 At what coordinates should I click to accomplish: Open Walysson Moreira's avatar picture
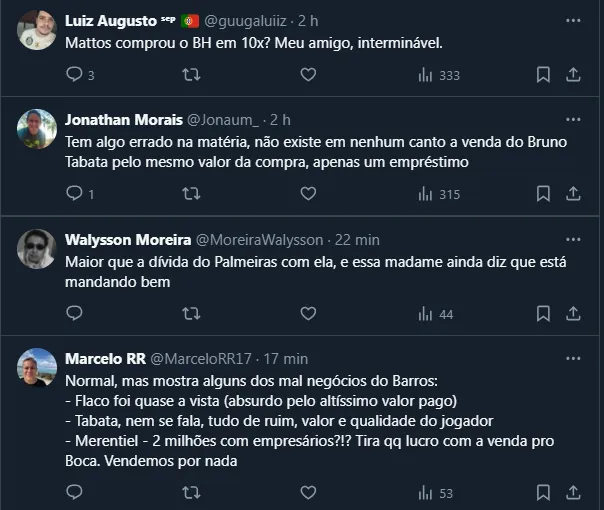[x=37, y=249]
